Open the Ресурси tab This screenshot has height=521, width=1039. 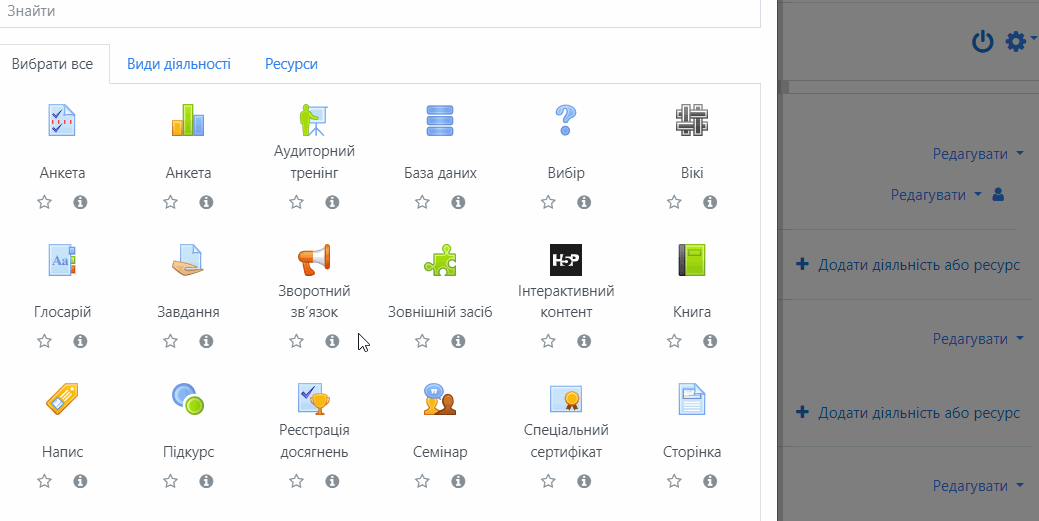tap(291, 64)
